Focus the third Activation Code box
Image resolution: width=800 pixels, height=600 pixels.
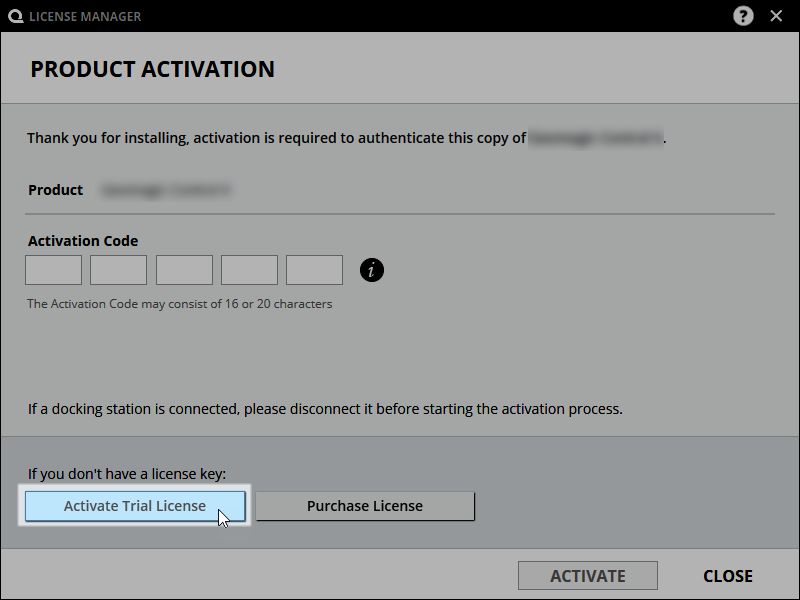coord(184,270)
